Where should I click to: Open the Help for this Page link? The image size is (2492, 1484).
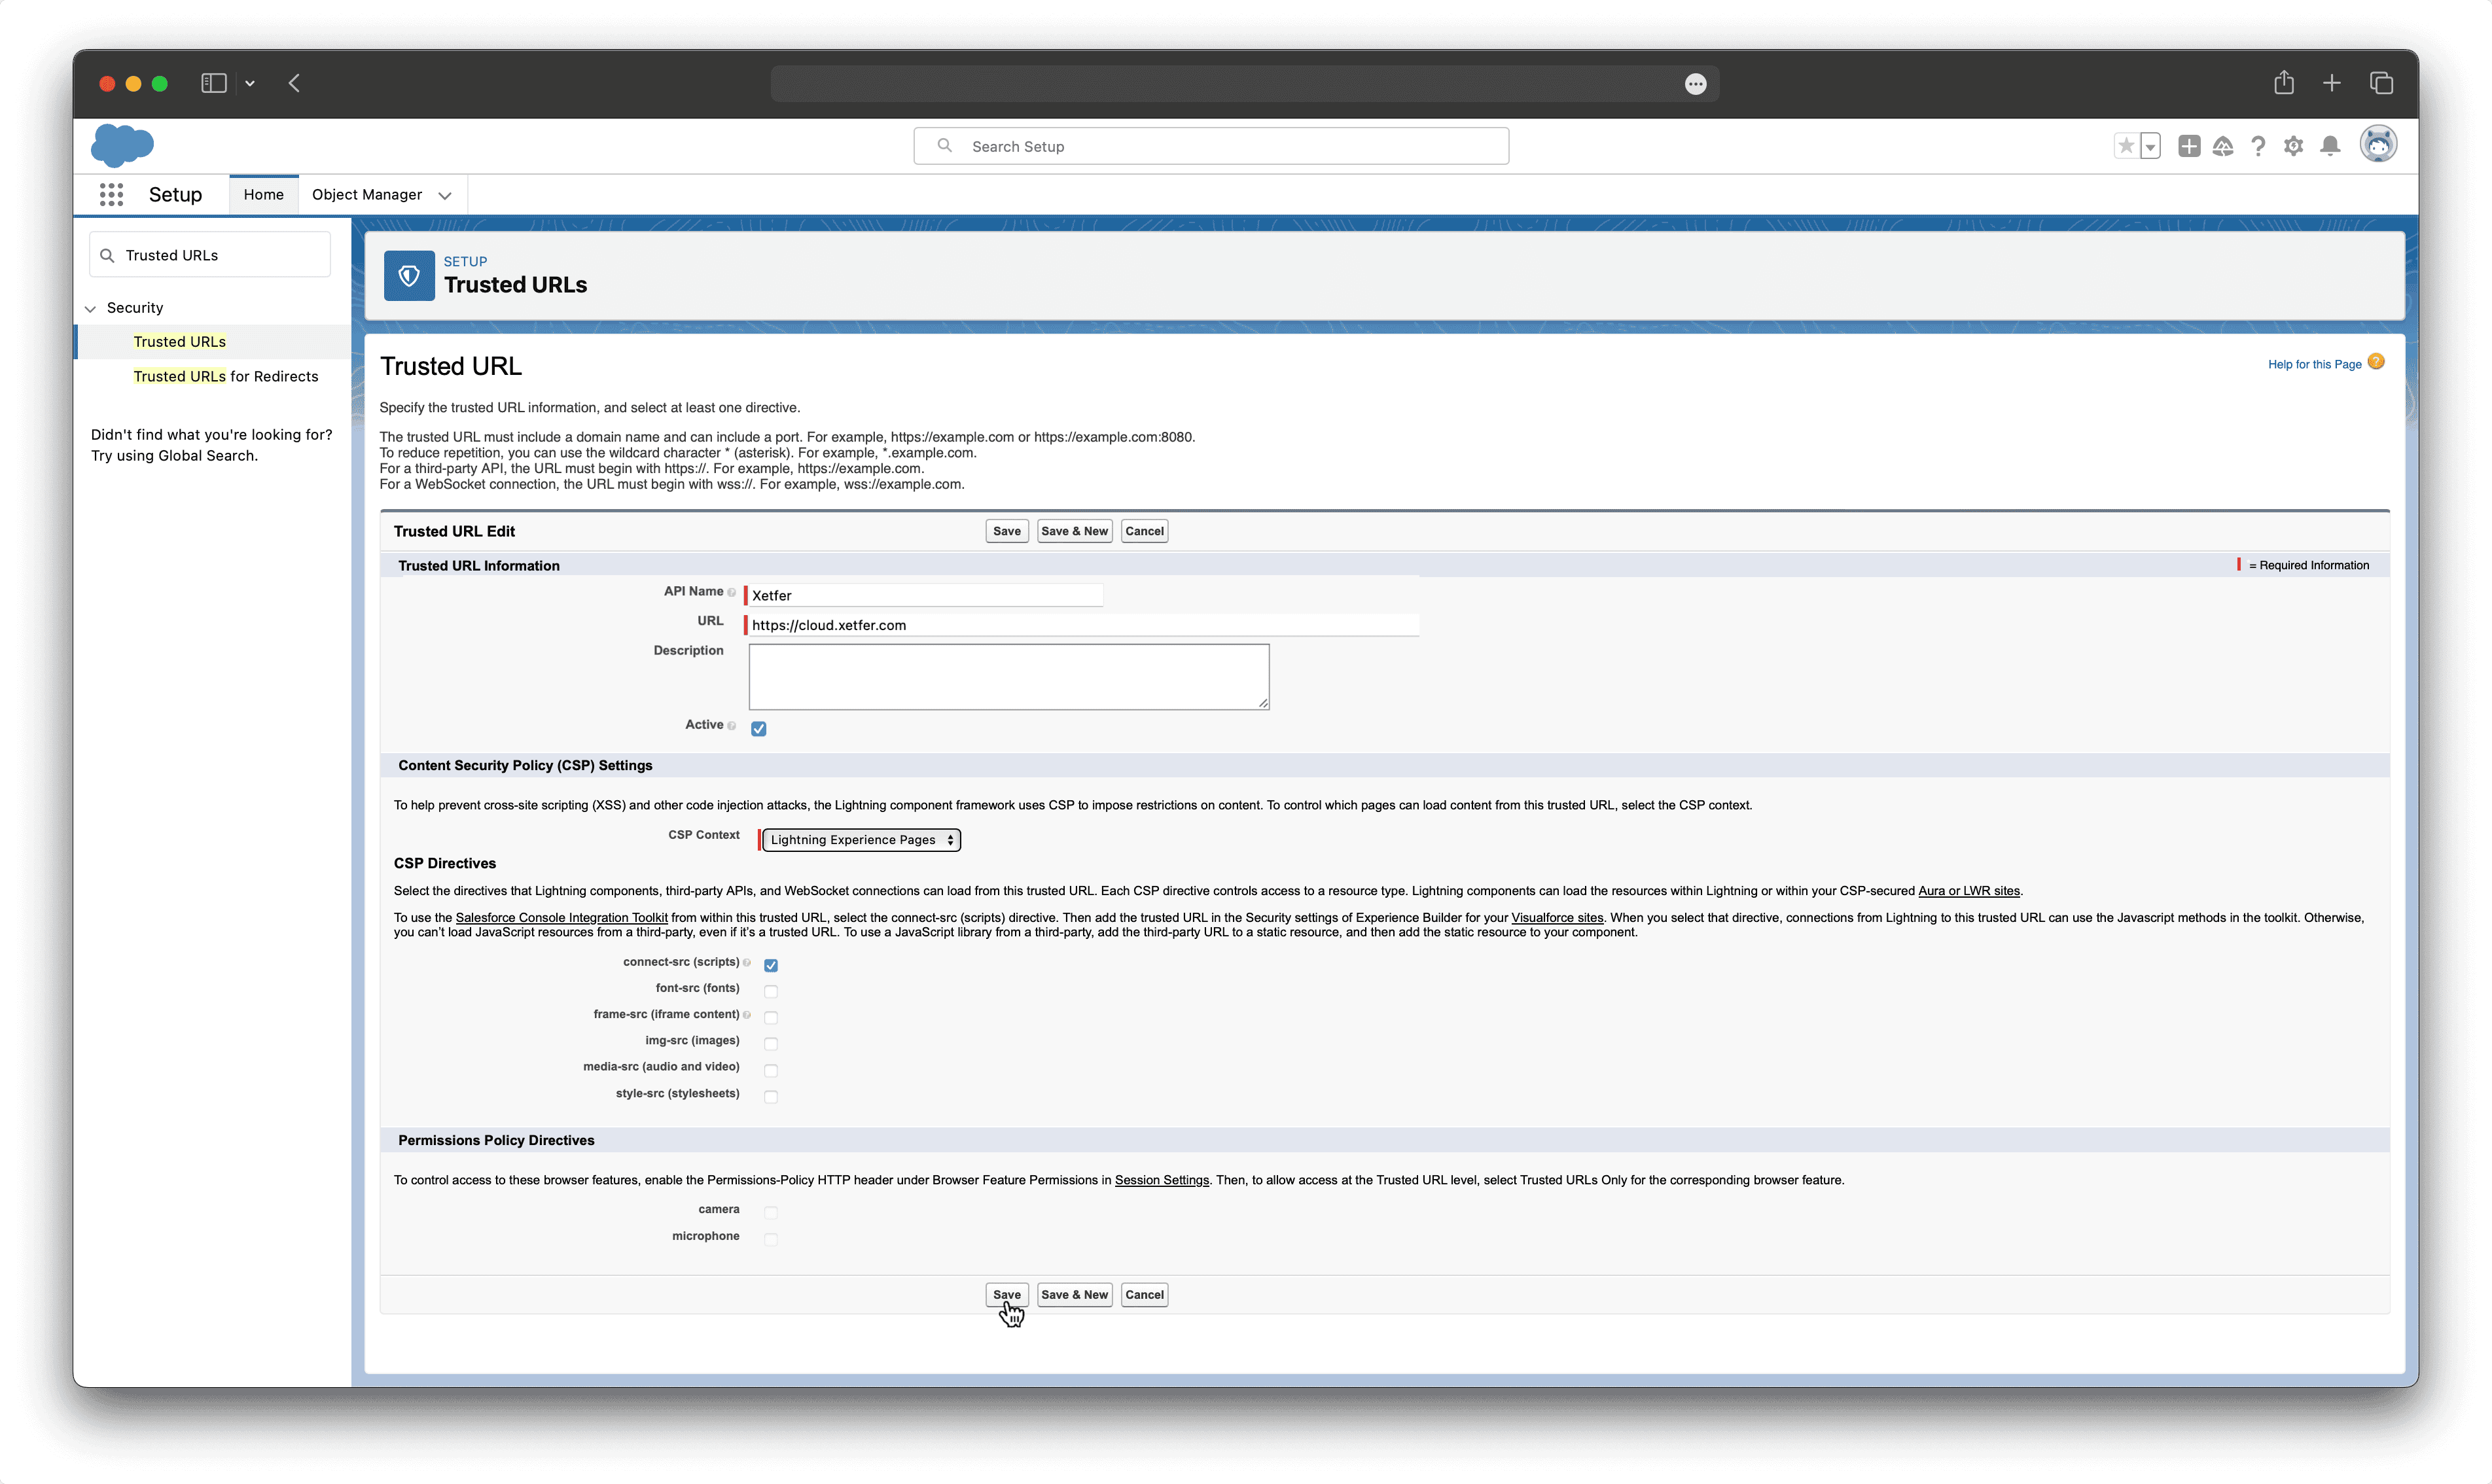click(2314, 364)
